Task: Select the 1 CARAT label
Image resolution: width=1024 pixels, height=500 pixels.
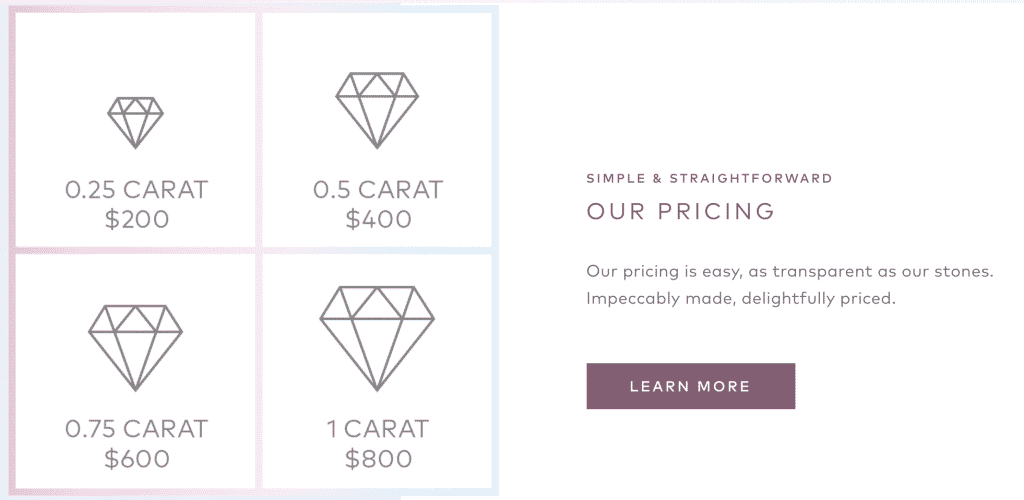Action: pyautogui.click(x=377, y=429)
